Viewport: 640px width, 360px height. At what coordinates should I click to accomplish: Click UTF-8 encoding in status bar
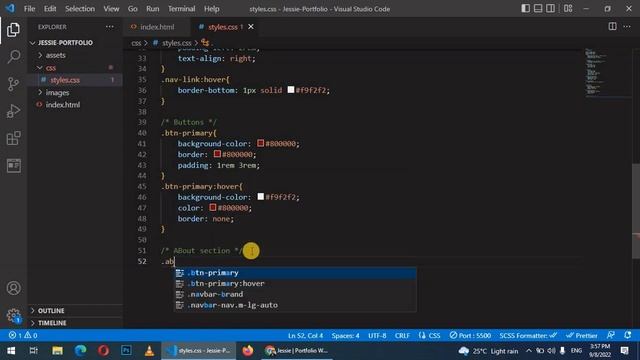[377, 335]
